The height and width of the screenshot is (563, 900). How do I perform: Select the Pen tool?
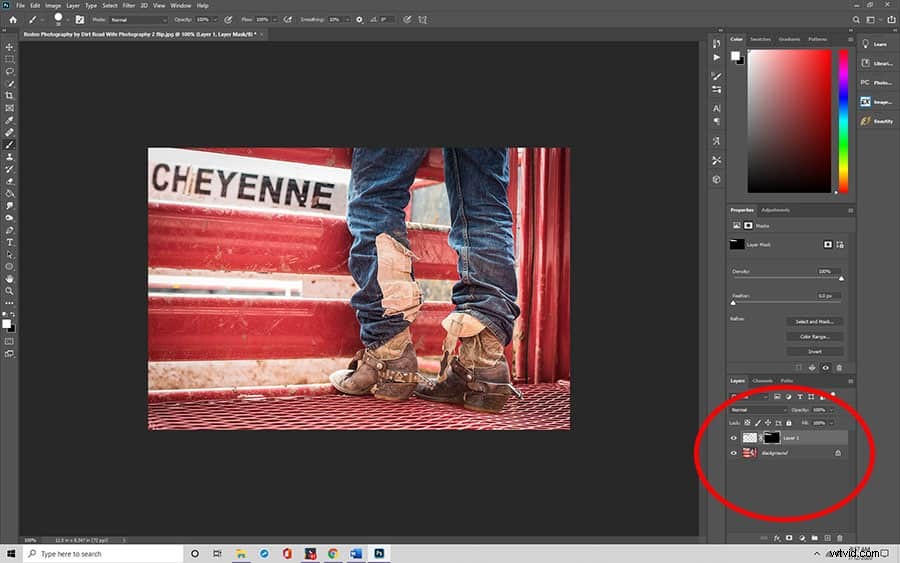click(9, 230)
